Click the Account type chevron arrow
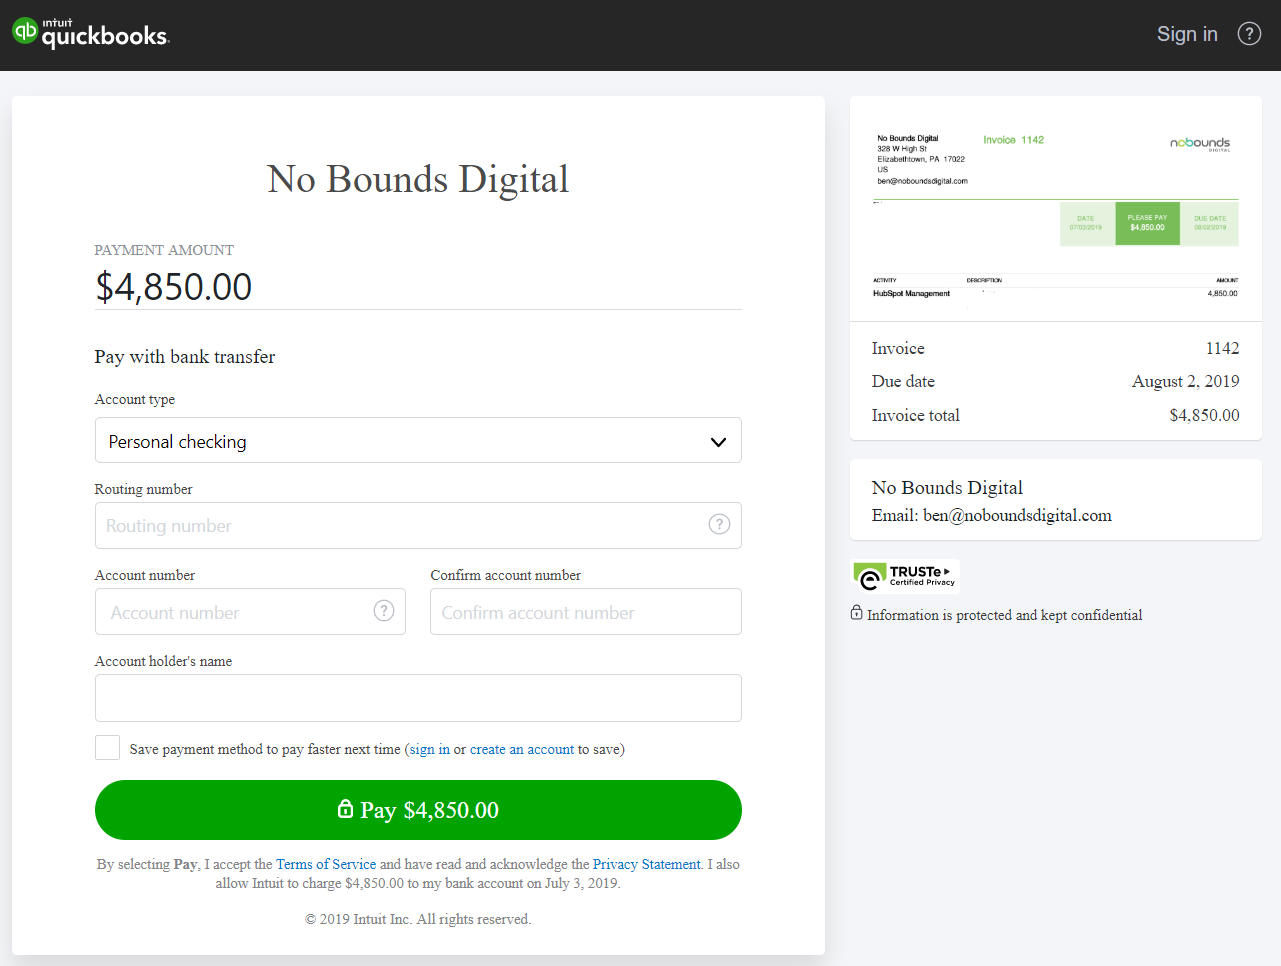Image resolution: width=1281 pixels, height=966 pixels. coord(718,442)
